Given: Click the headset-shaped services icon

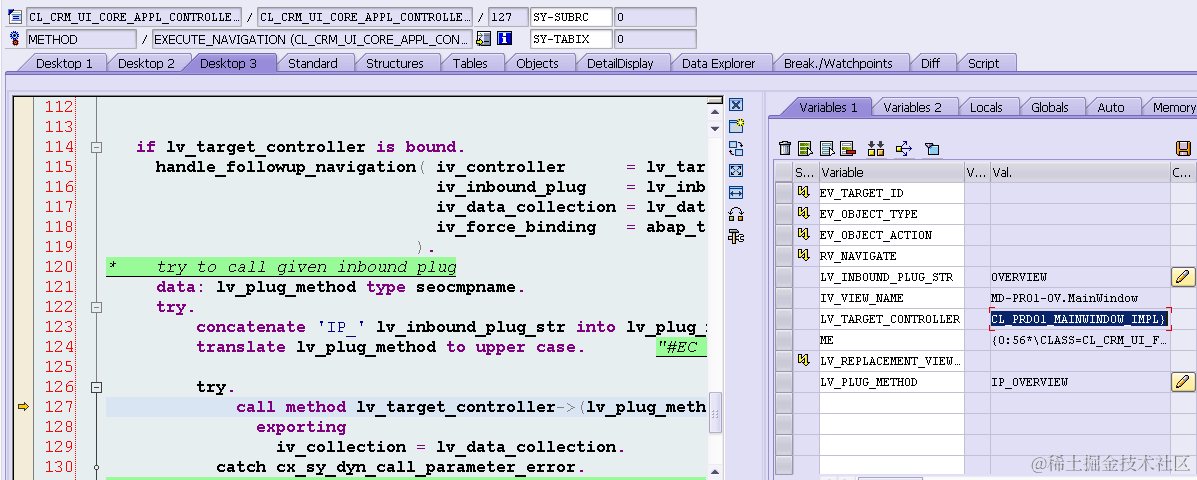Looking at the screenshot, I should tap(736, 214).
